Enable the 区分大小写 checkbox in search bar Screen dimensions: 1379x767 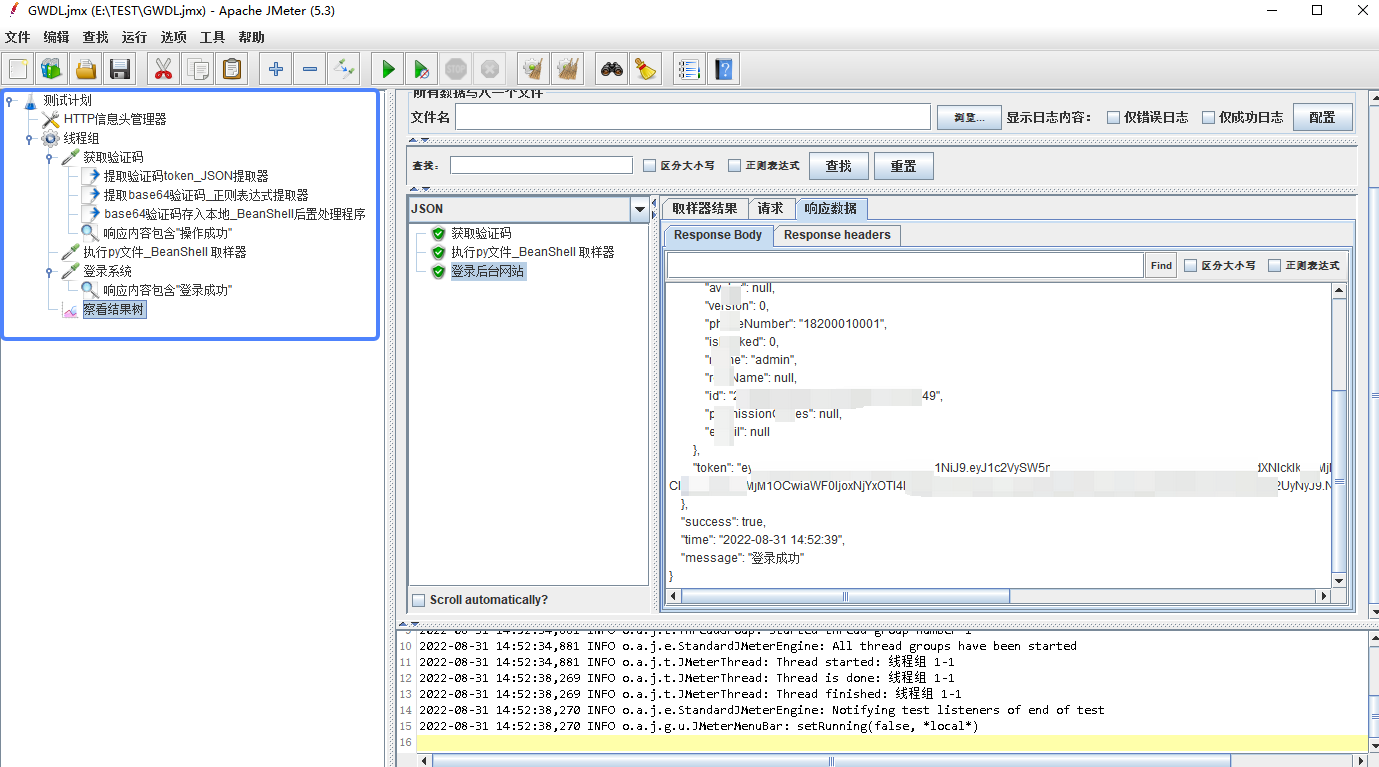648,165
